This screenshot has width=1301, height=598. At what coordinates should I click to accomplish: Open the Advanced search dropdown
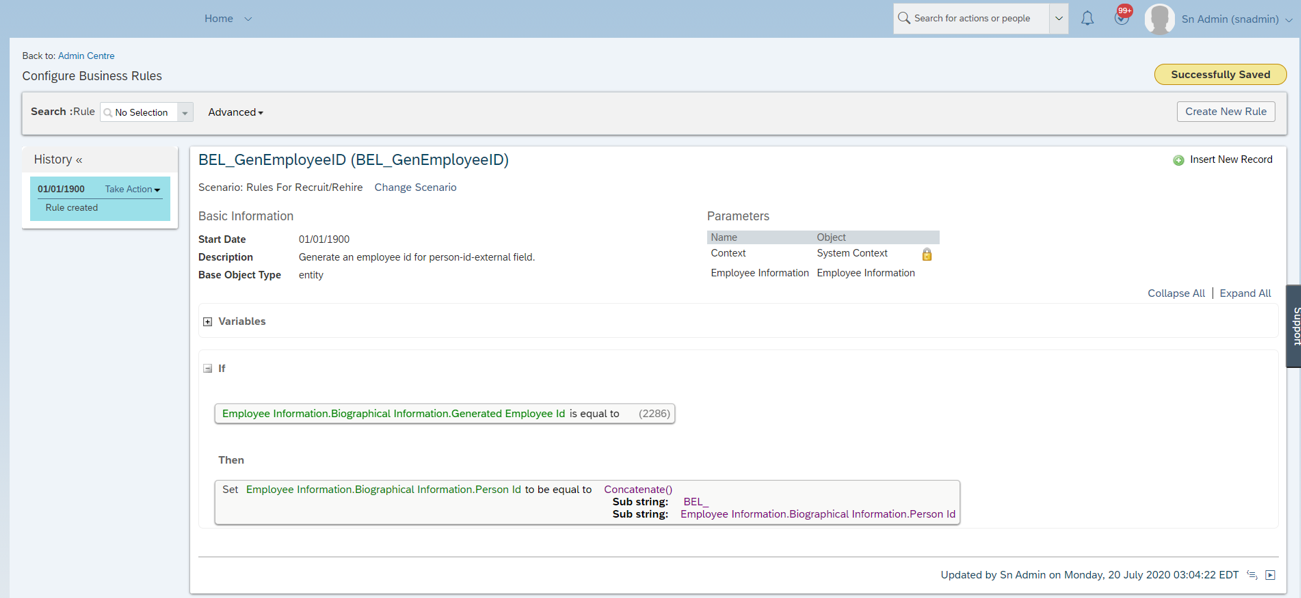point(236,112)
